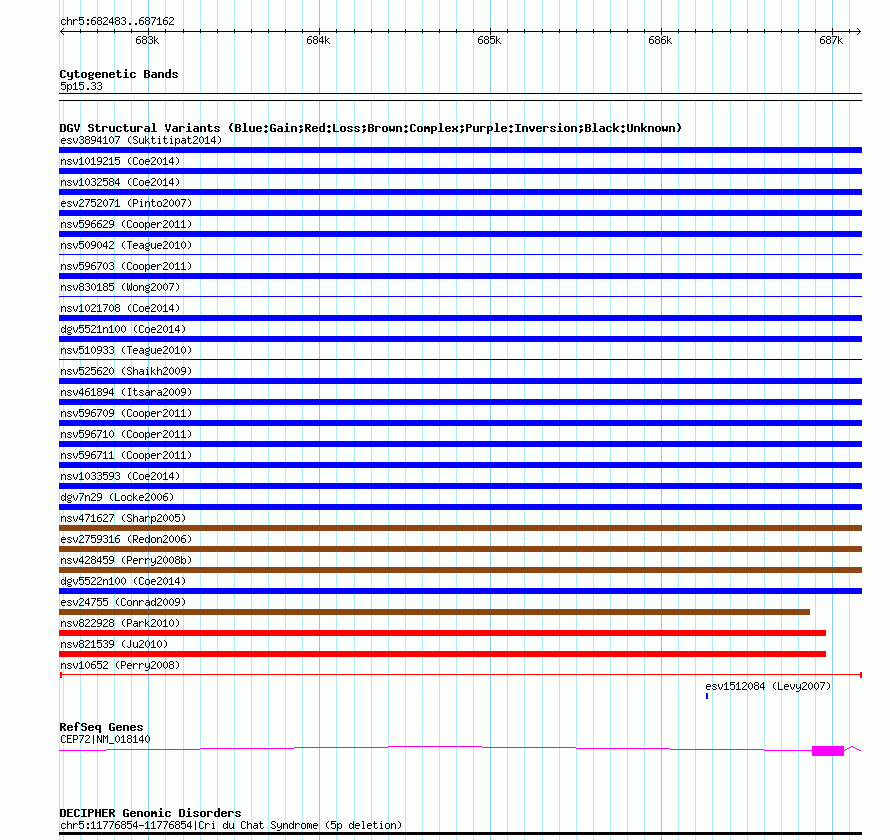Open the nsv1032584 (Coe2014) variant label
The width and height of the screenshot is (890, 840).
tap(120, 182)
